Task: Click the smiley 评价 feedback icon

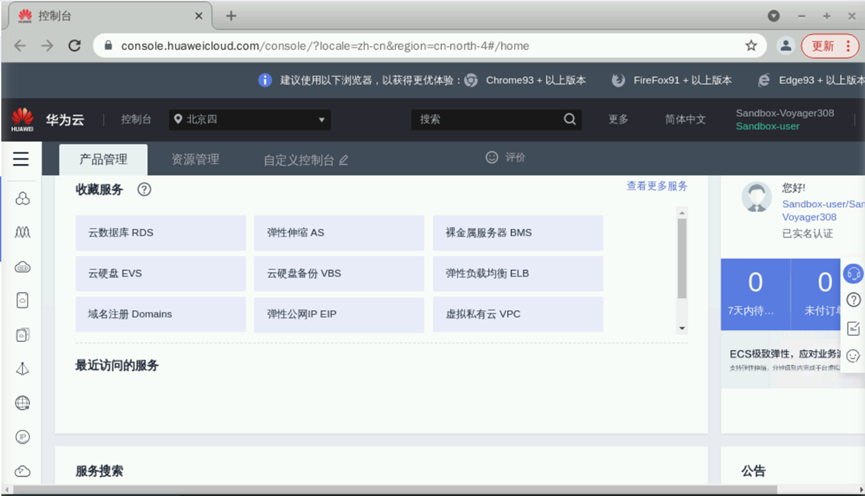Action: point(492,157)
